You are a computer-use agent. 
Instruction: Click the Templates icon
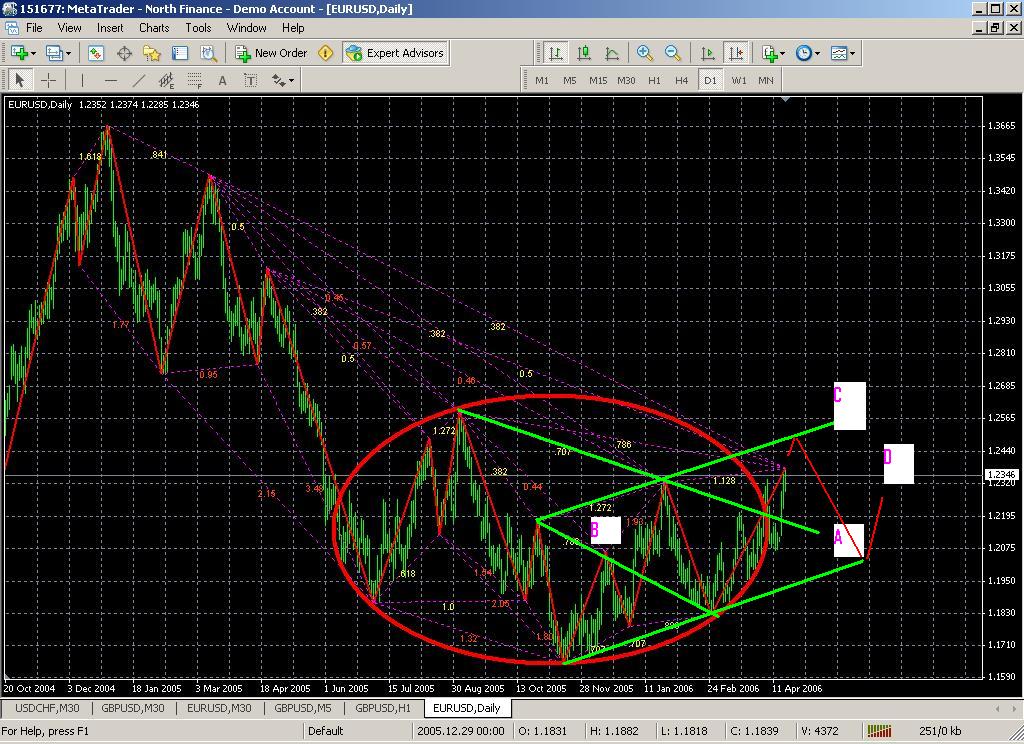pyautogui.click(x=839, y=54)
